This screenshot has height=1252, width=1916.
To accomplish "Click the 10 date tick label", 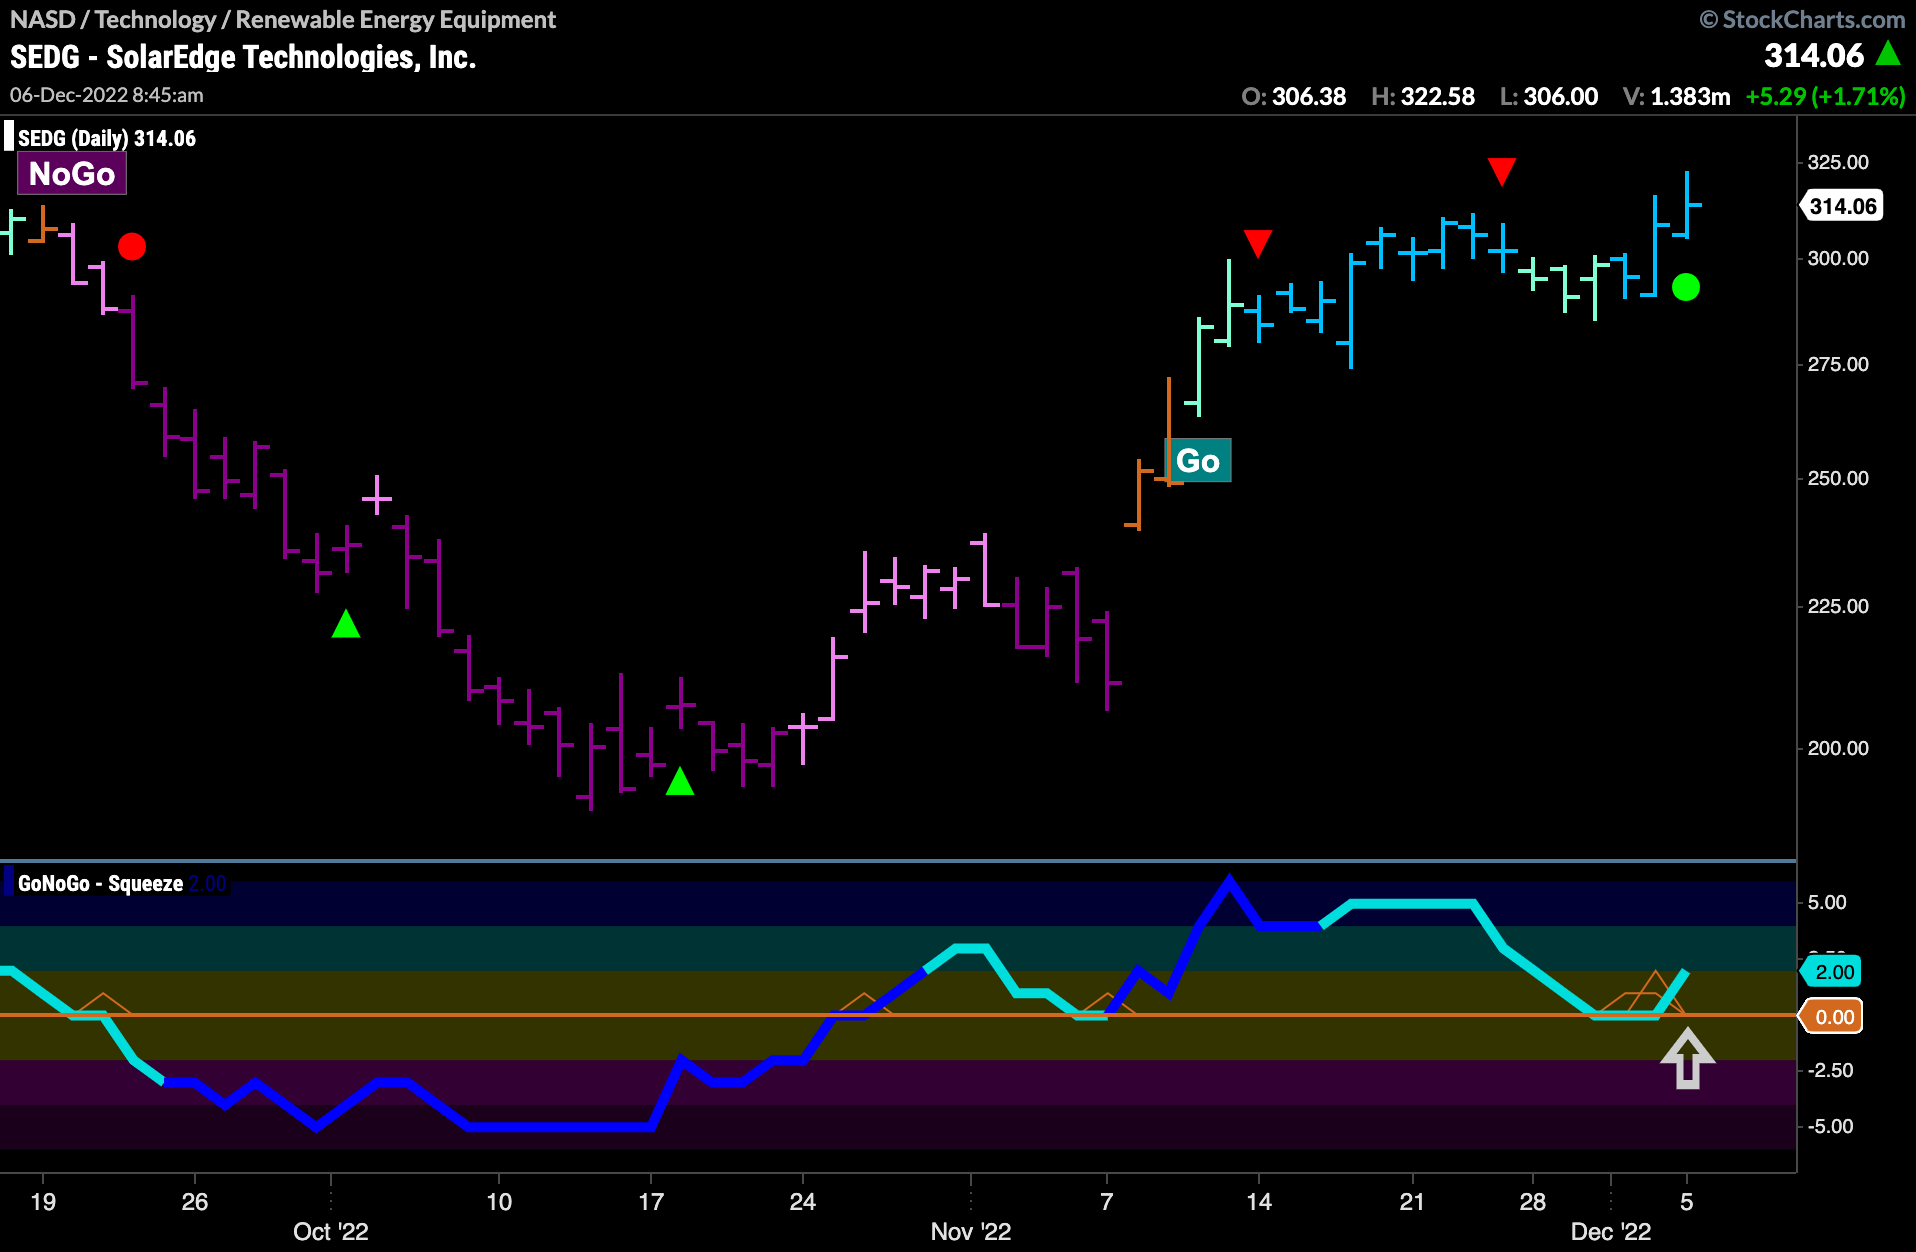I will tap(499, 1201).
